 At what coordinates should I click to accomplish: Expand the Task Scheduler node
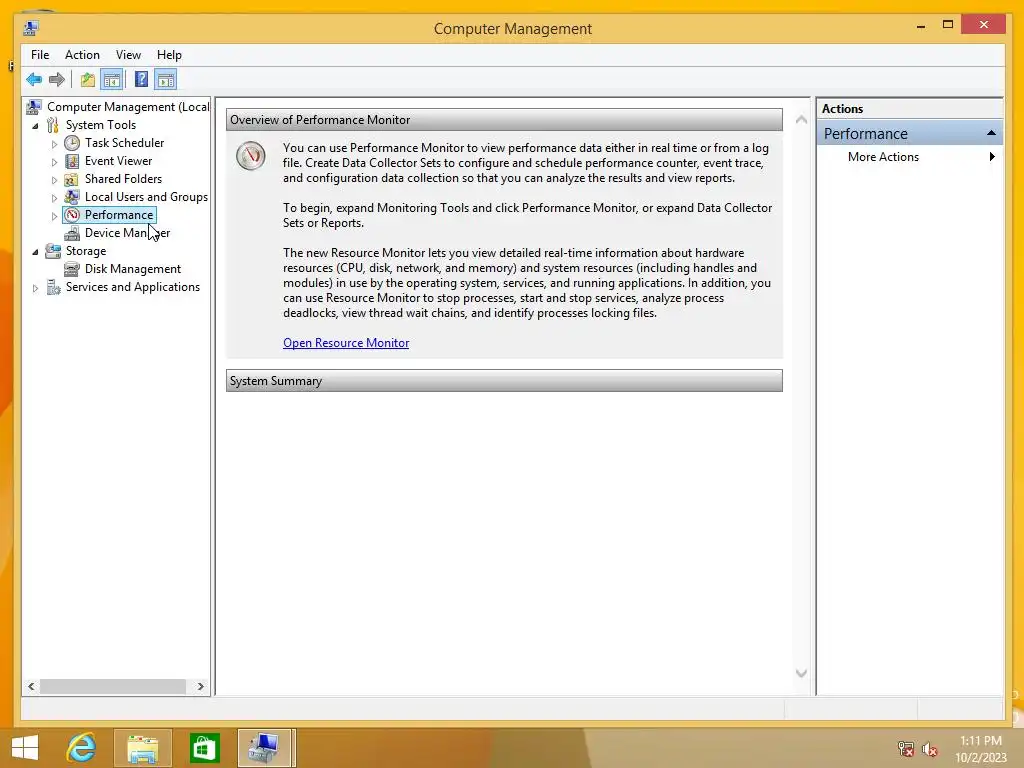coord(54,144)
